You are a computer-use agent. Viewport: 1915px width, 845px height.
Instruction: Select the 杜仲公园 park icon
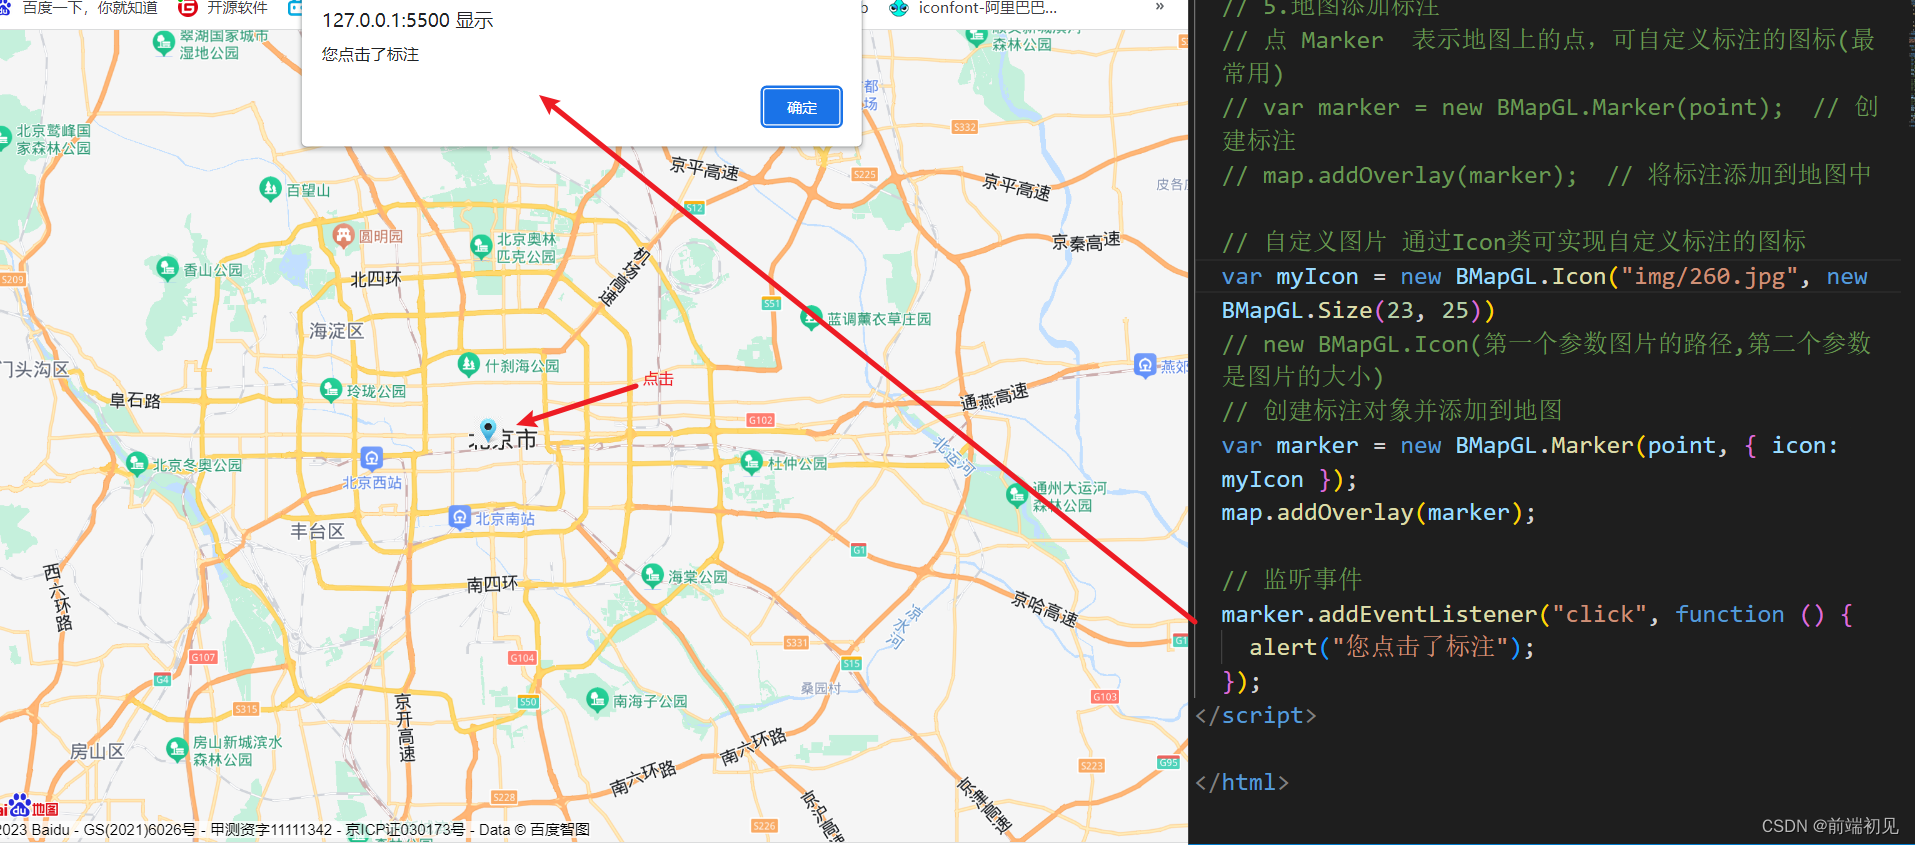point(751,462)
